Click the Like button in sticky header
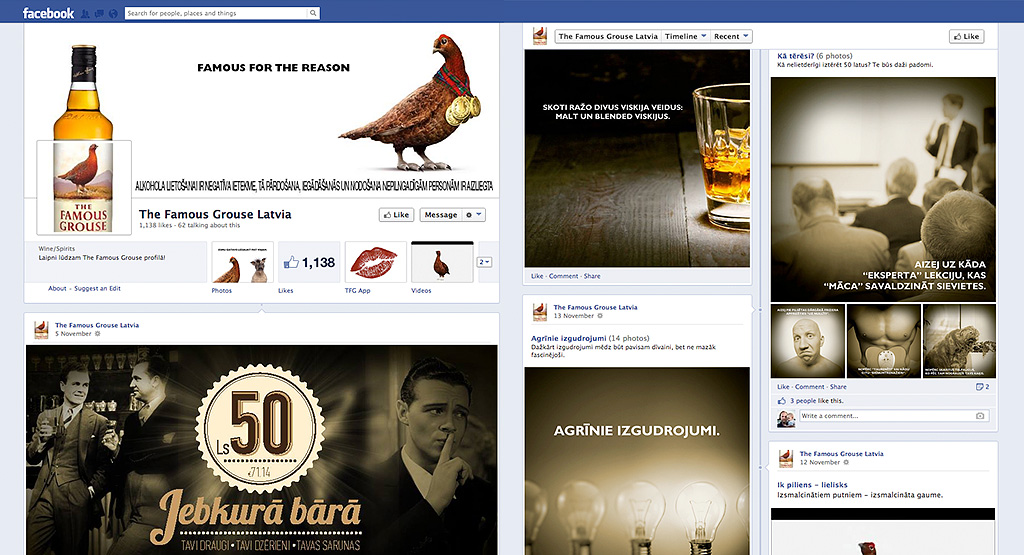Image resolution: width=1024 pixels, height=555 pixels. [x=967, y=37]
